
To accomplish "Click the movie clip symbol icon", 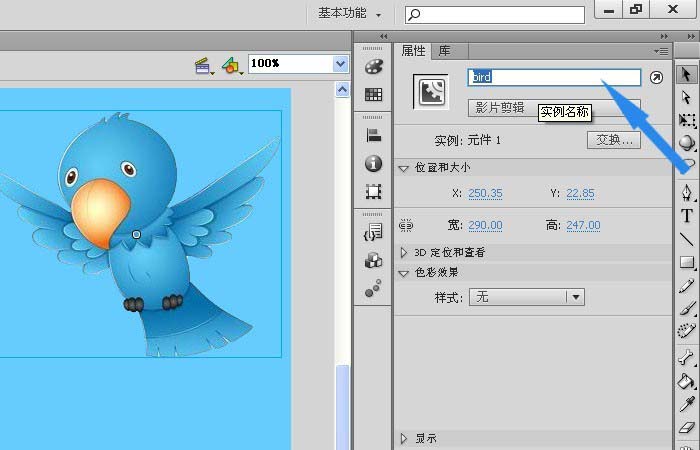I will pyautogui.click(x=431, y=92).
